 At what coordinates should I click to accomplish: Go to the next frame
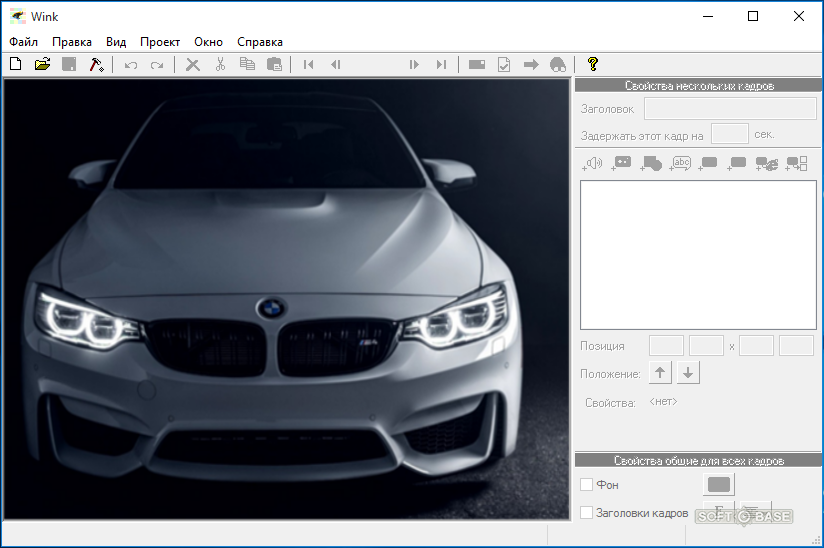pyautogui.click(x=414, y=65)
